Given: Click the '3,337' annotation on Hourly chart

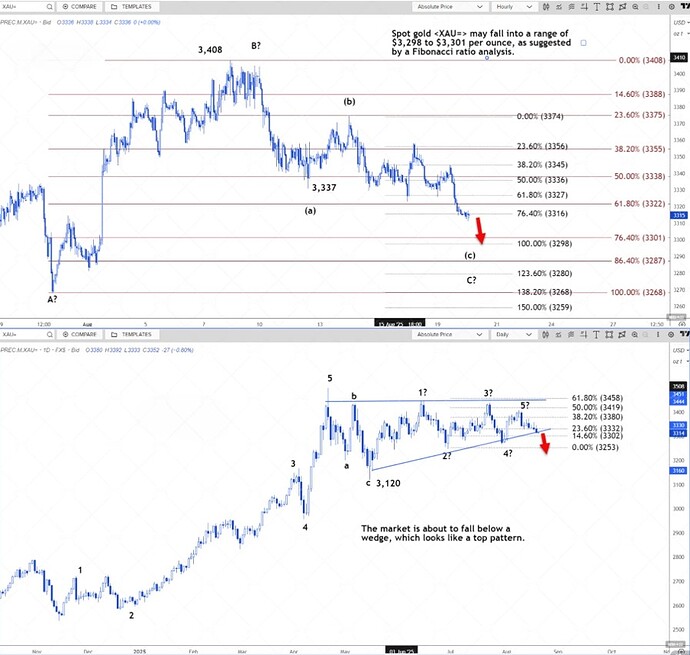Looking at the screenshot, I should click(x=324, y=188).
